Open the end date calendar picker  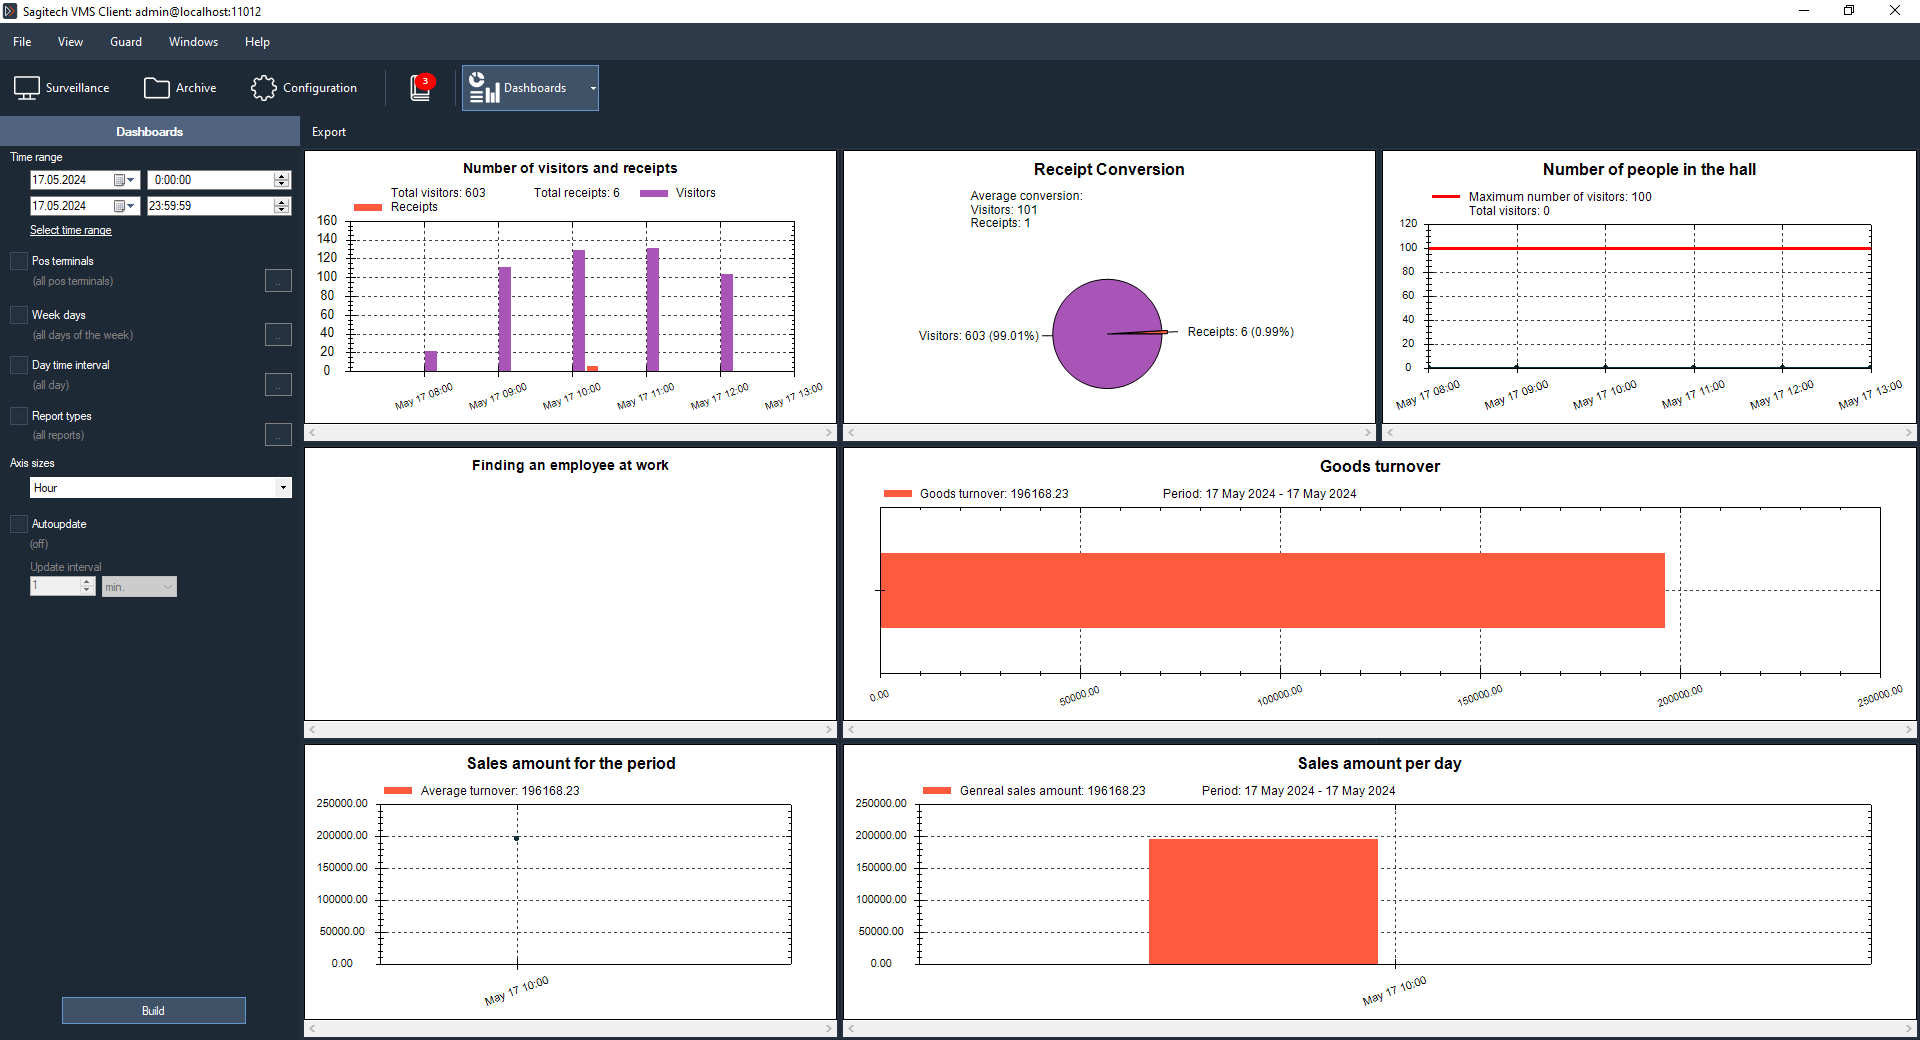point(124,206)
